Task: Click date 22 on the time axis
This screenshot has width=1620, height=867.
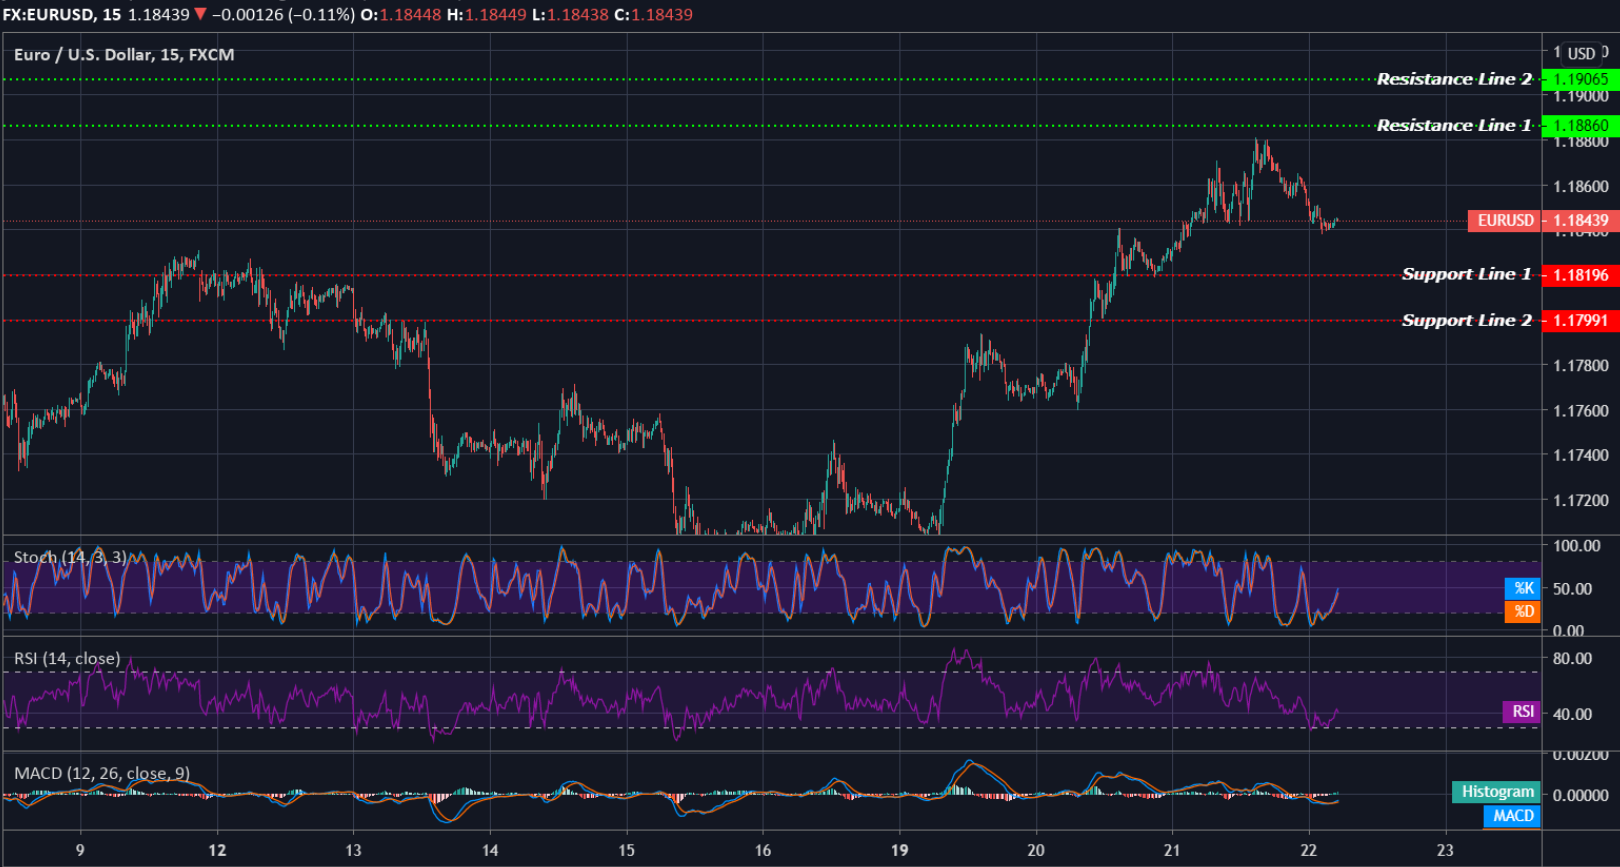Action: 1308,850
